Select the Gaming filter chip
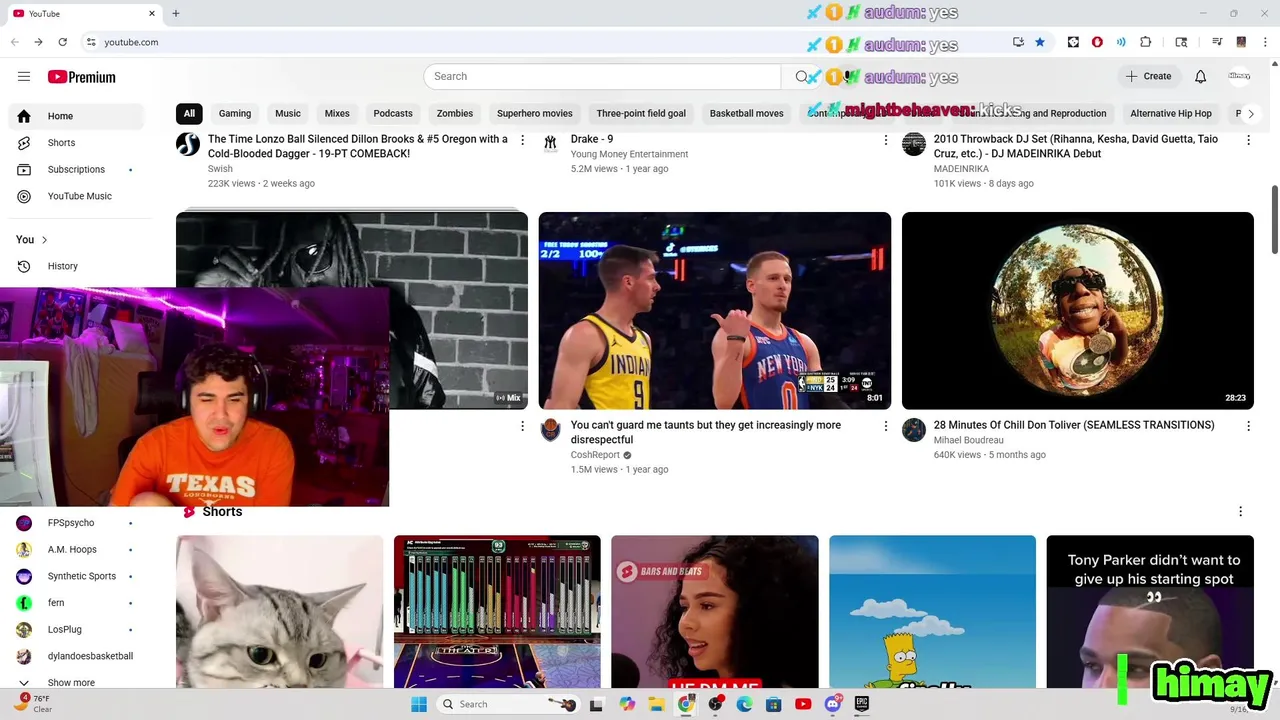The width and height of the screenshot is (1280, 720). (235, 113)
